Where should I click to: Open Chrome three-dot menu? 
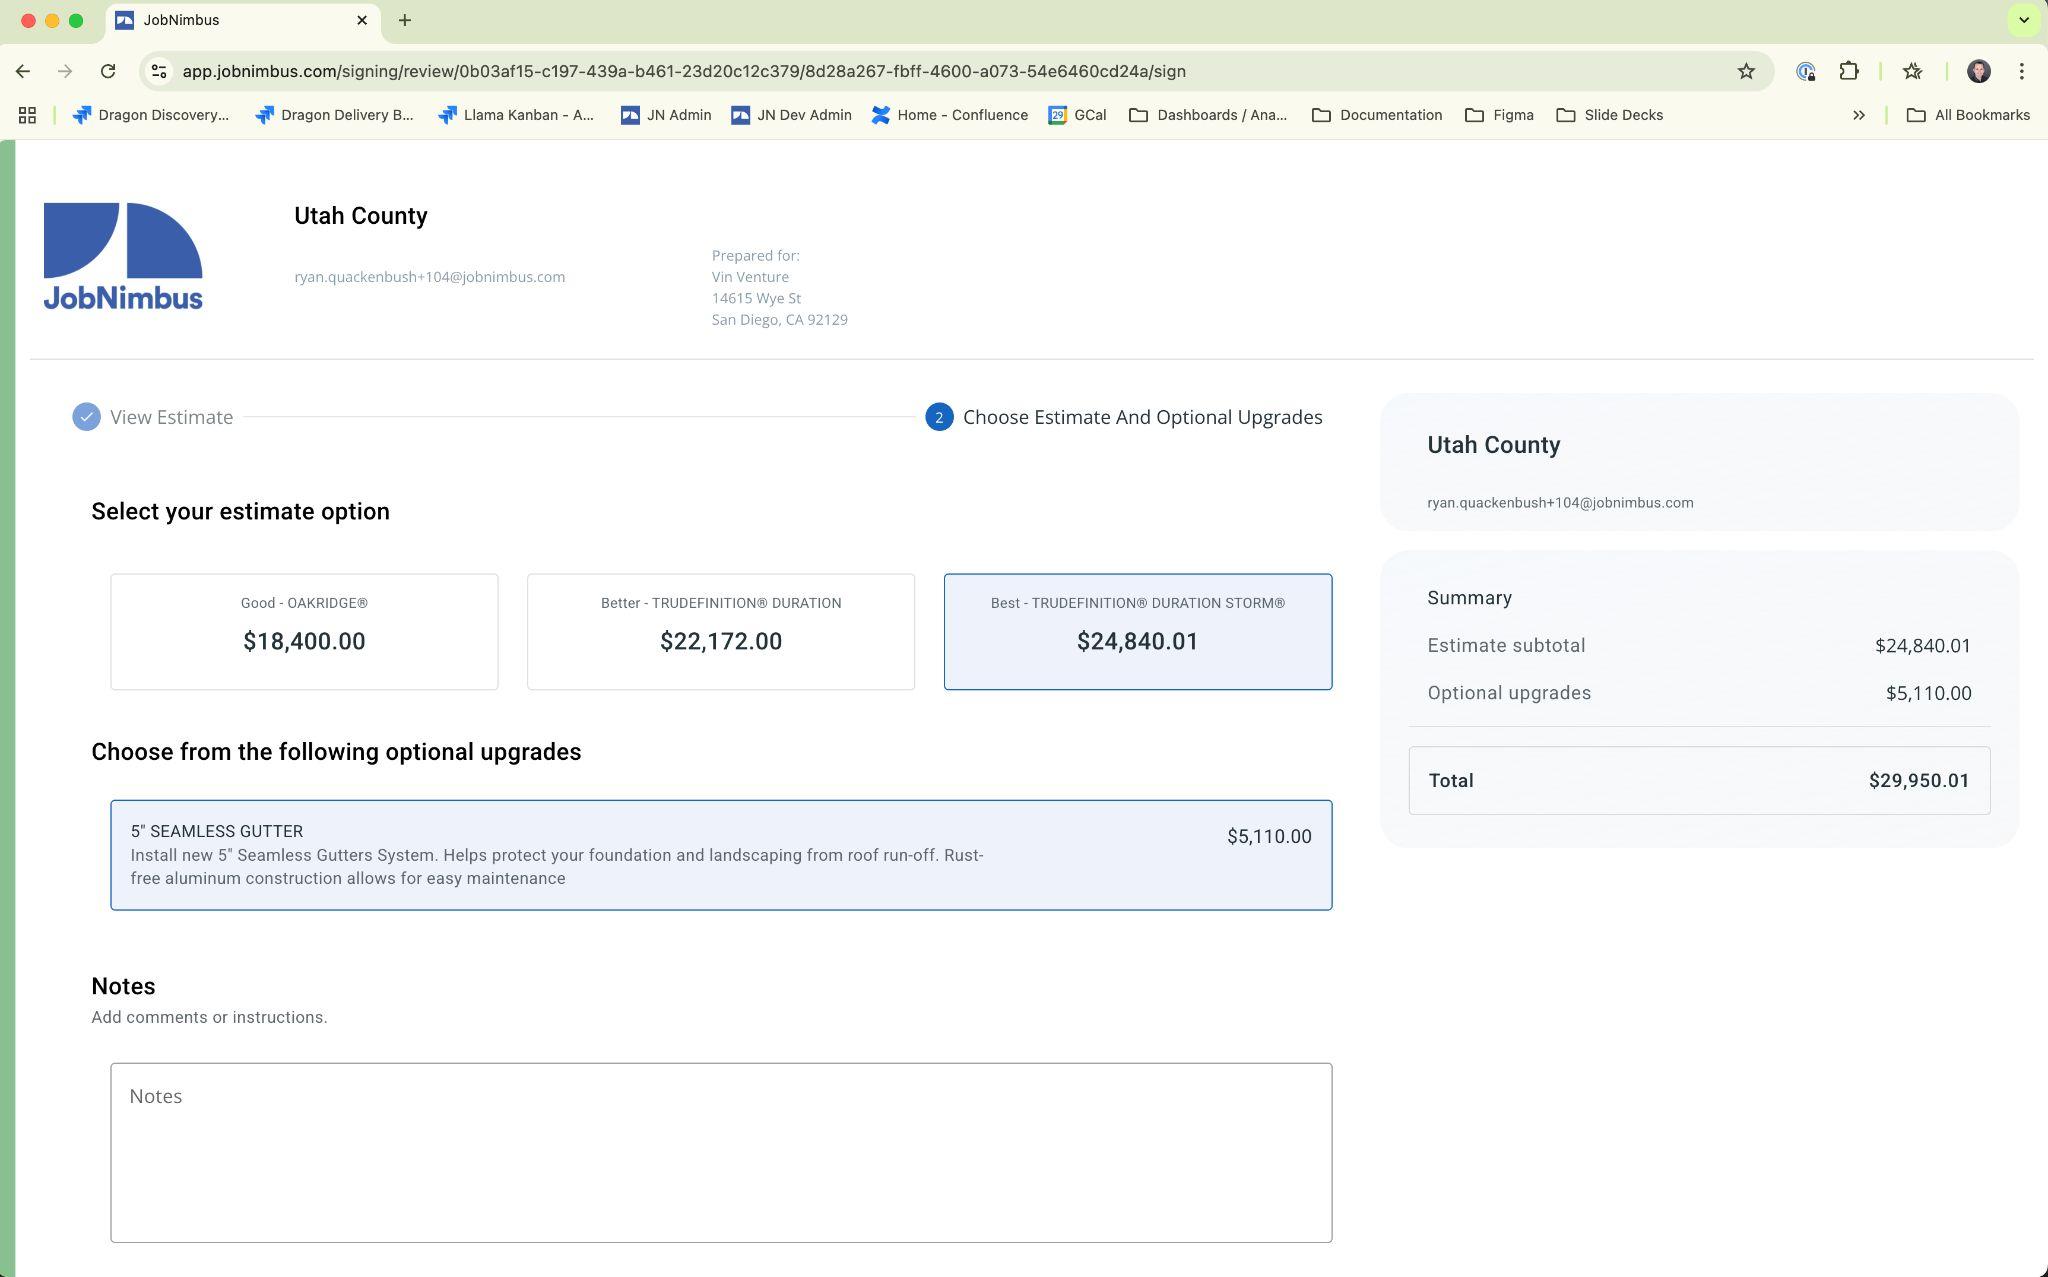coord(2021,71)
